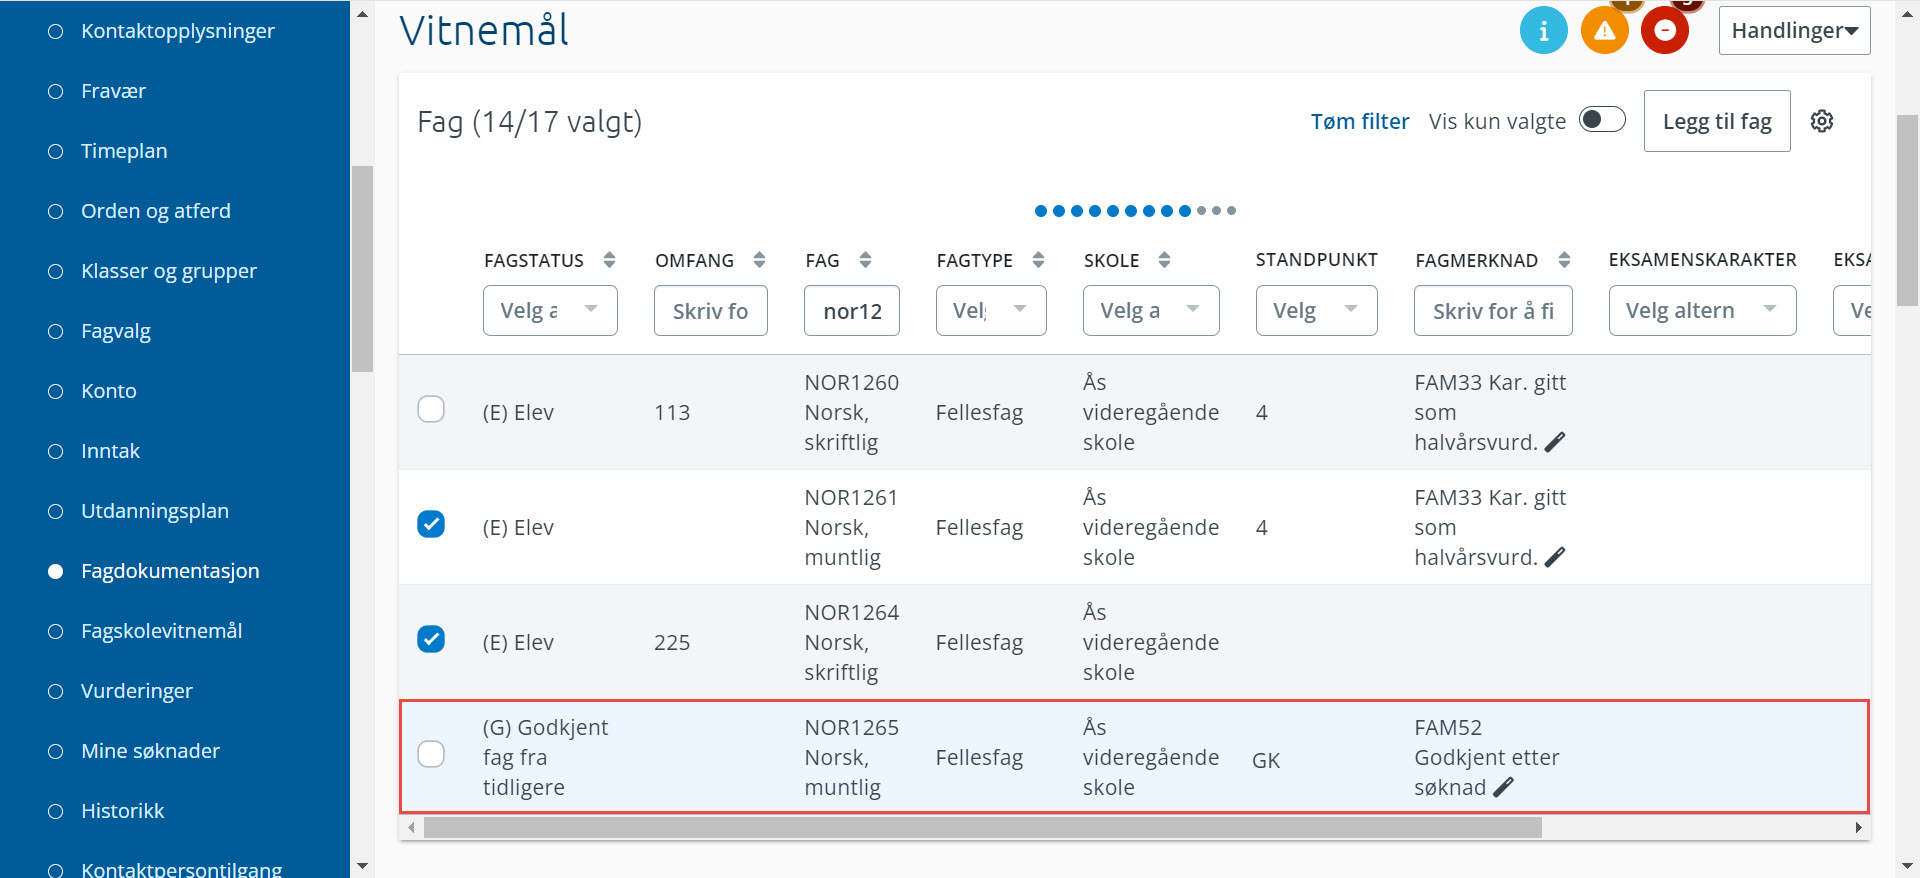Image resolution: width=1920 pixels, height=878 pixels.
Task: Open the orange warning alerts icon
Action: [x=1604, y=30]
